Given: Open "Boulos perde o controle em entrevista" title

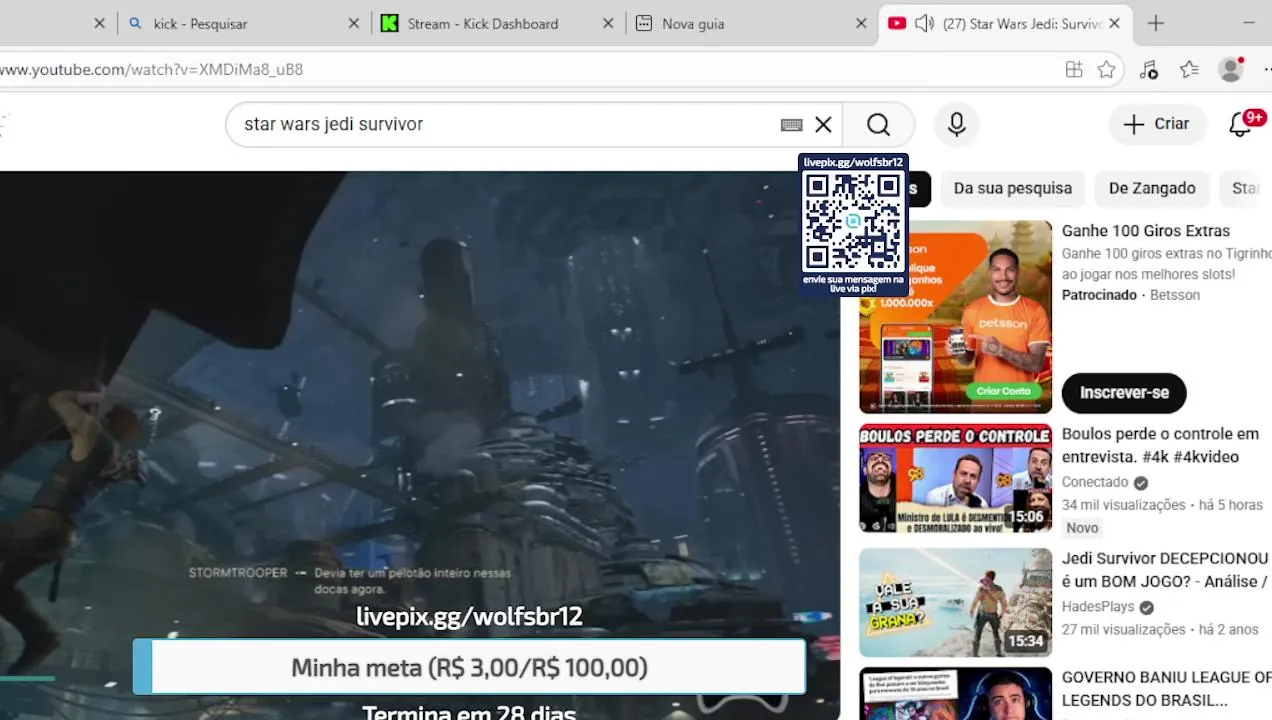Looking at the screenshot, I should [1160, 445].
